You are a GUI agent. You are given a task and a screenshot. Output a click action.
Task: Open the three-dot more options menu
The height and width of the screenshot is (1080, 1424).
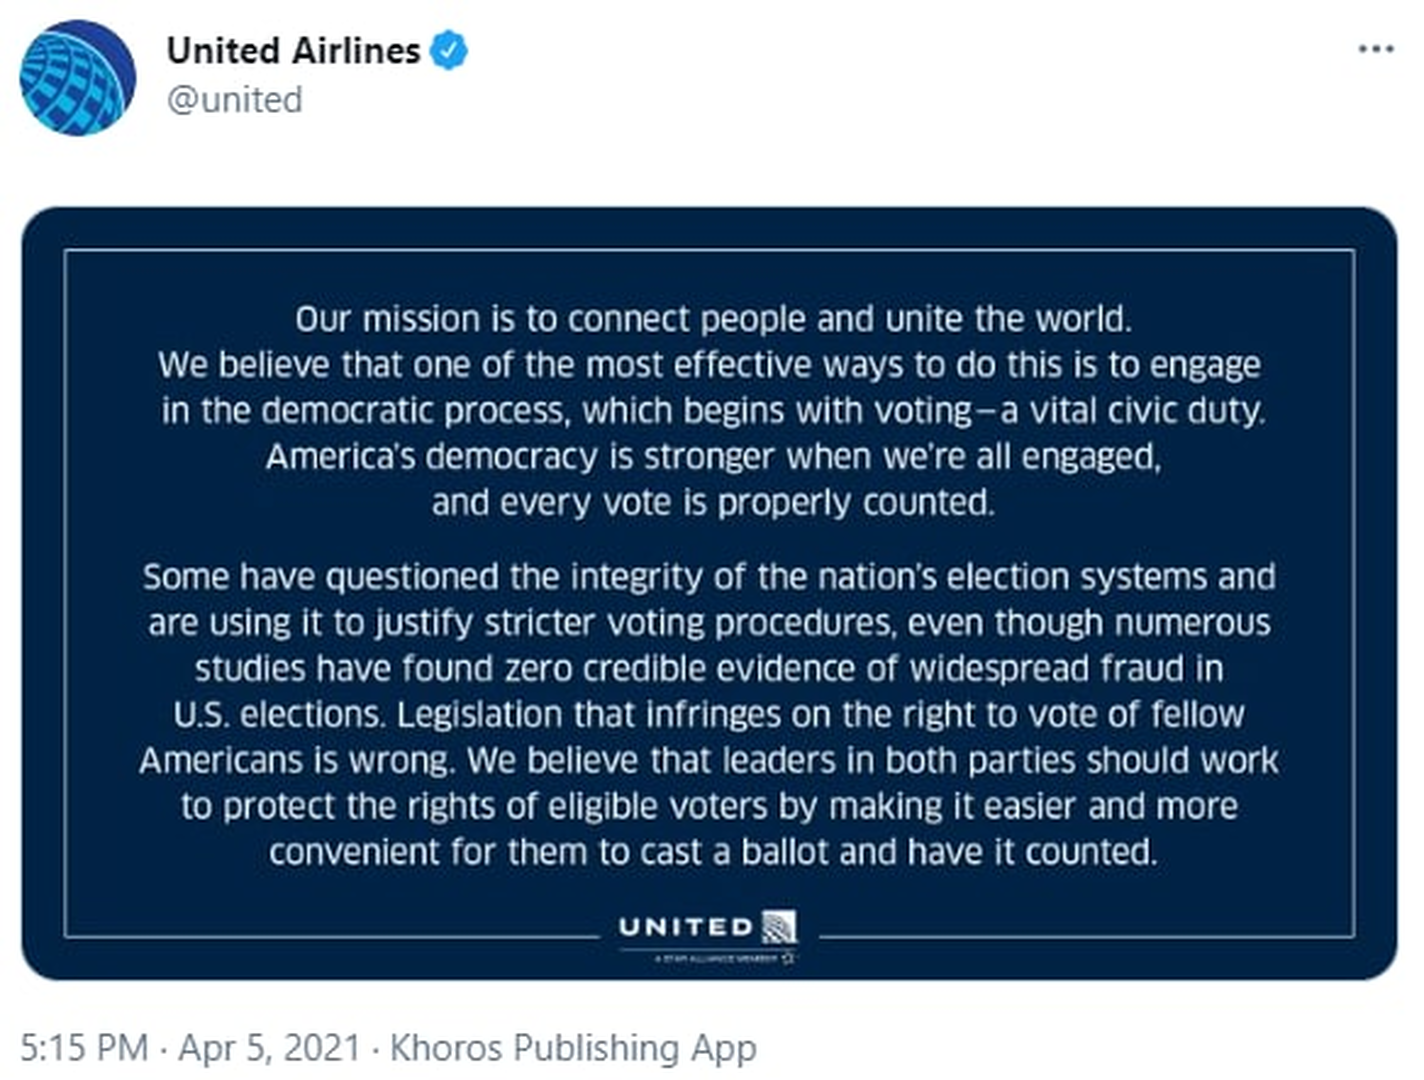point(1375,49)
